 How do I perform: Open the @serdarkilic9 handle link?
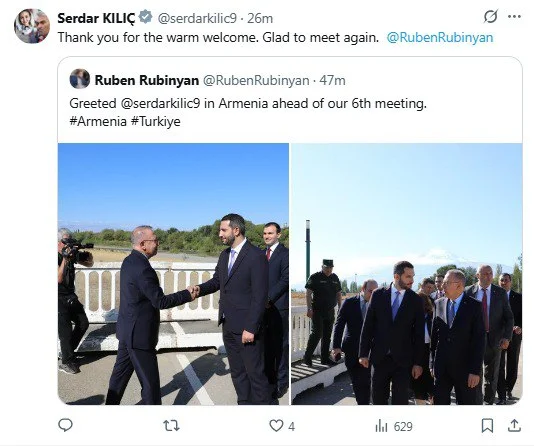(x=197, y=18)
